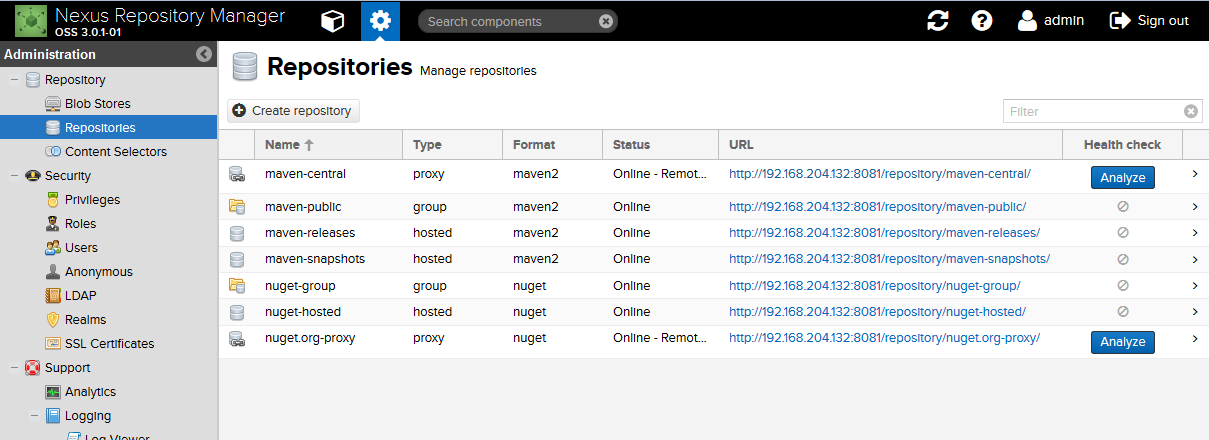Click the Administration gear icon
This screenshot has height=440, width=1209.
[x=380, y=21]
